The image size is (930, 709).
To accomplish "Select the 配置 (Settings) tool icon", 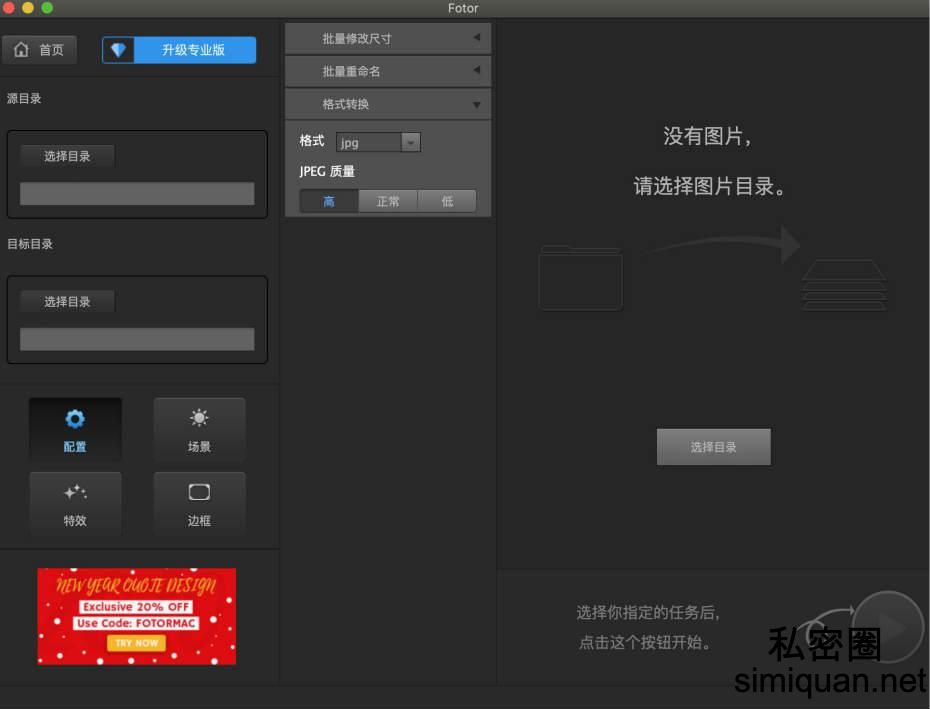I will coord(75,421).
